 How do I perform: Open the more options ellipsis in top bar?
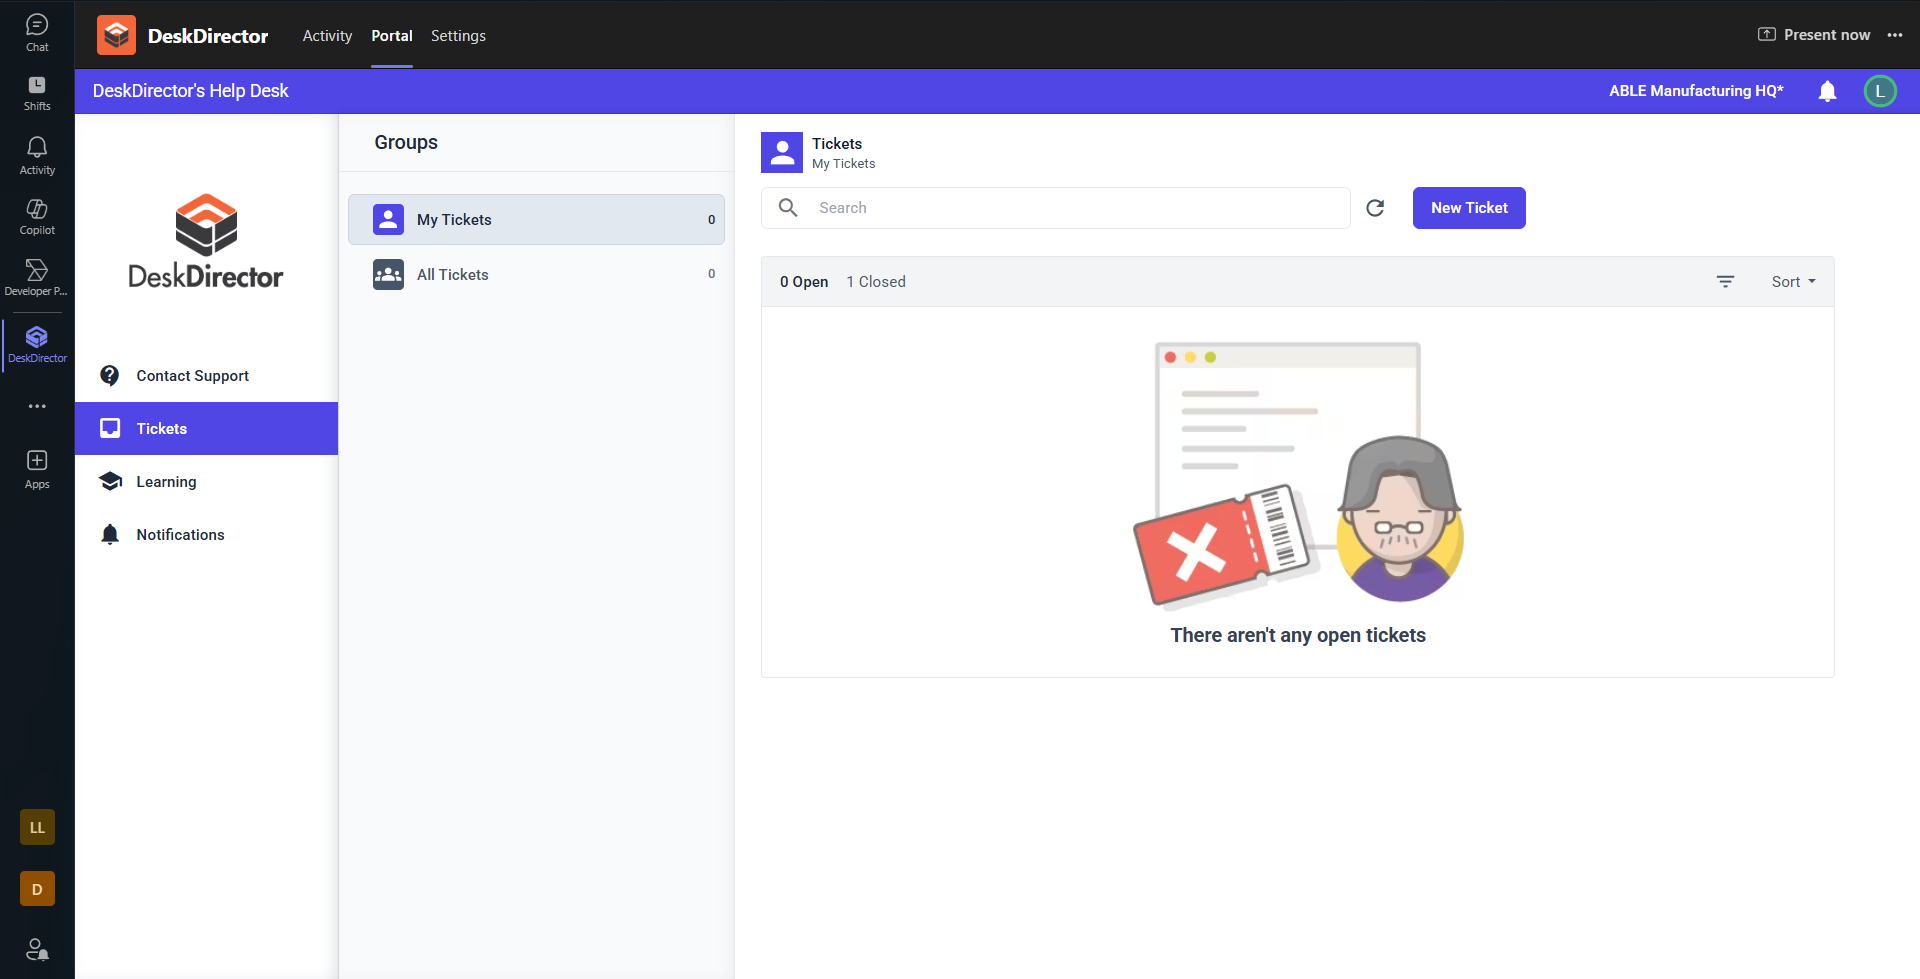pos(1895,35)
